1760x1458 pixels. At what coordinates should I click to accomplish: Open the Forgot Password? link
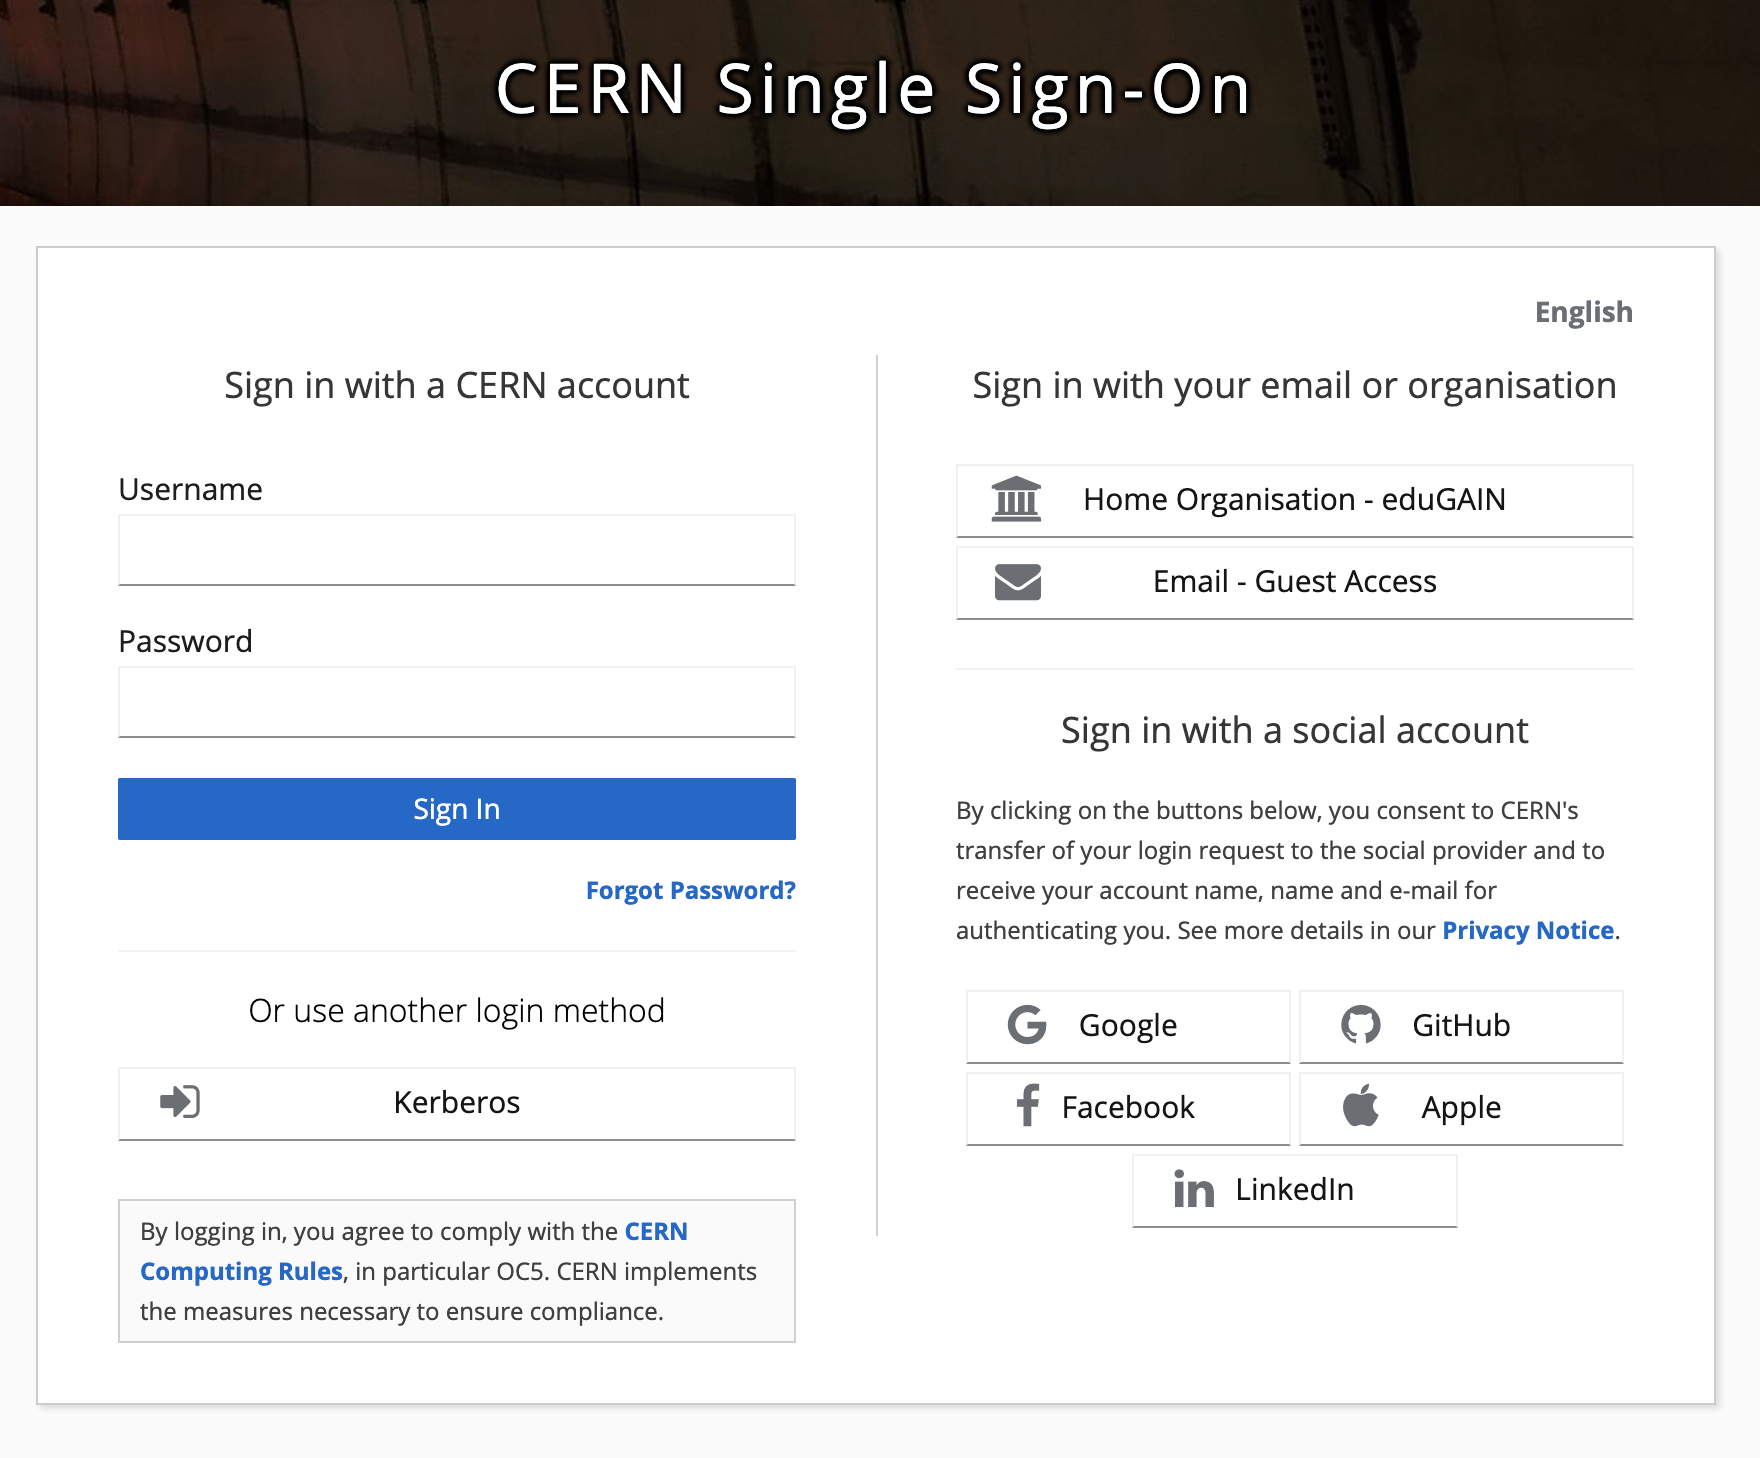[x=691, y=890]
